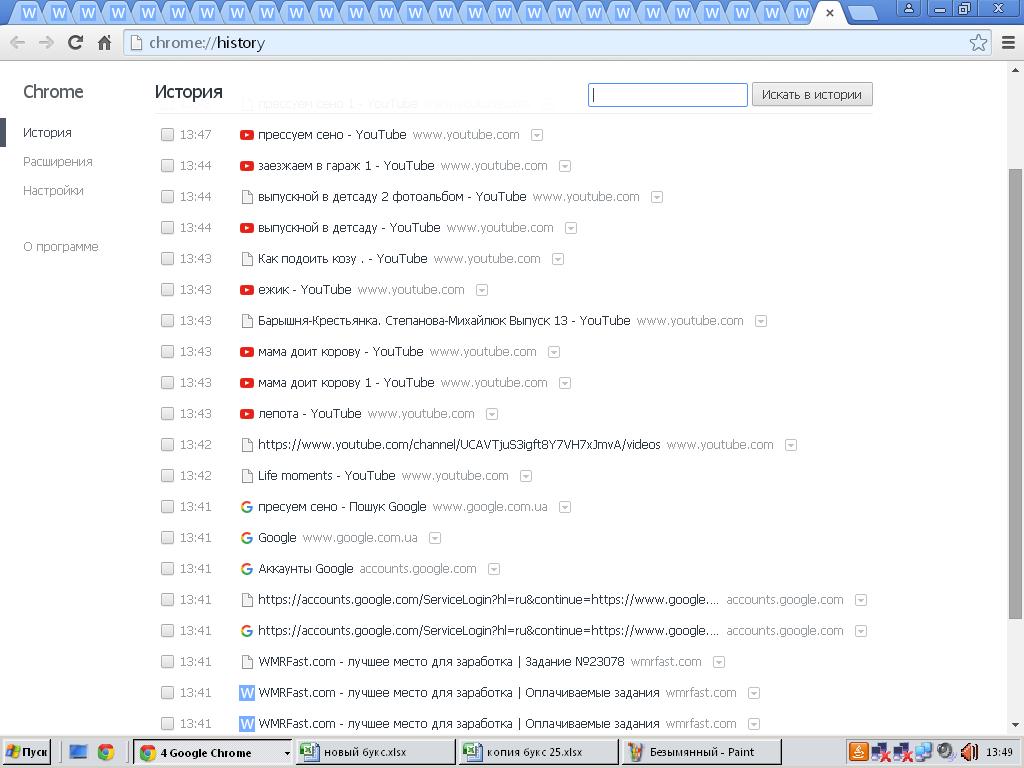
Task: Switch to the first WMRFast browser tab
Action: 28,13
